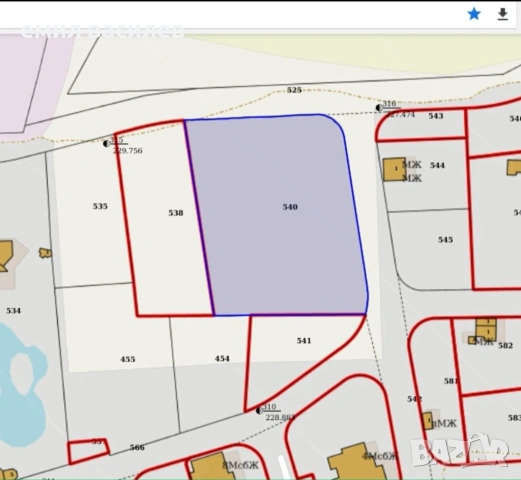Click parcel label 455
Screen dimensions: 521x480
click(128, 359)
